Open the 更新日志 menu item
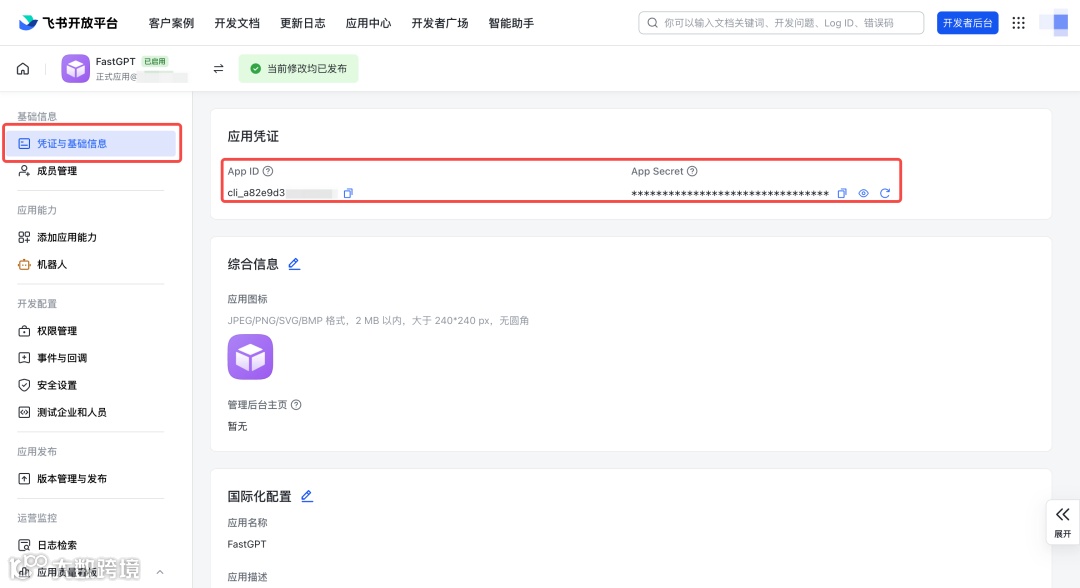 pos(302,23)
